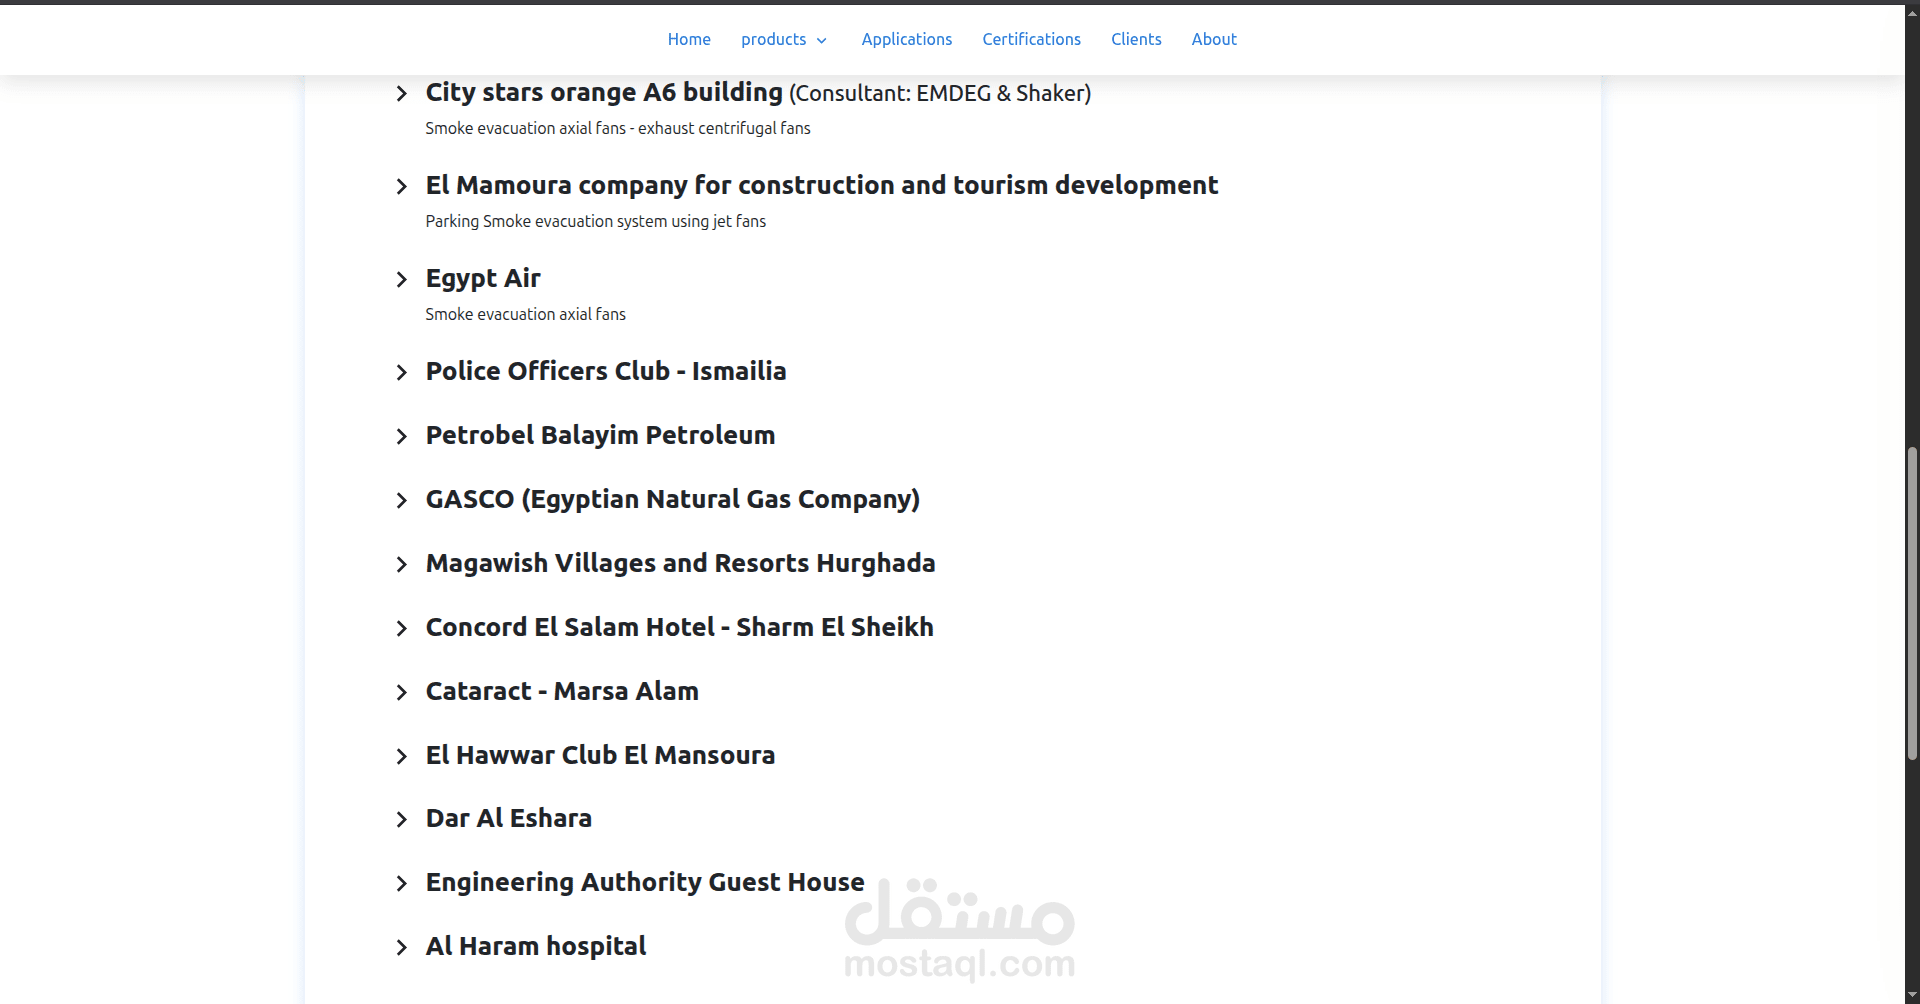Image resolution: width=1920 pixels, height=1004 pixels.
Task: Select Engineering Authority Guest House text
Action: point(645,882)
